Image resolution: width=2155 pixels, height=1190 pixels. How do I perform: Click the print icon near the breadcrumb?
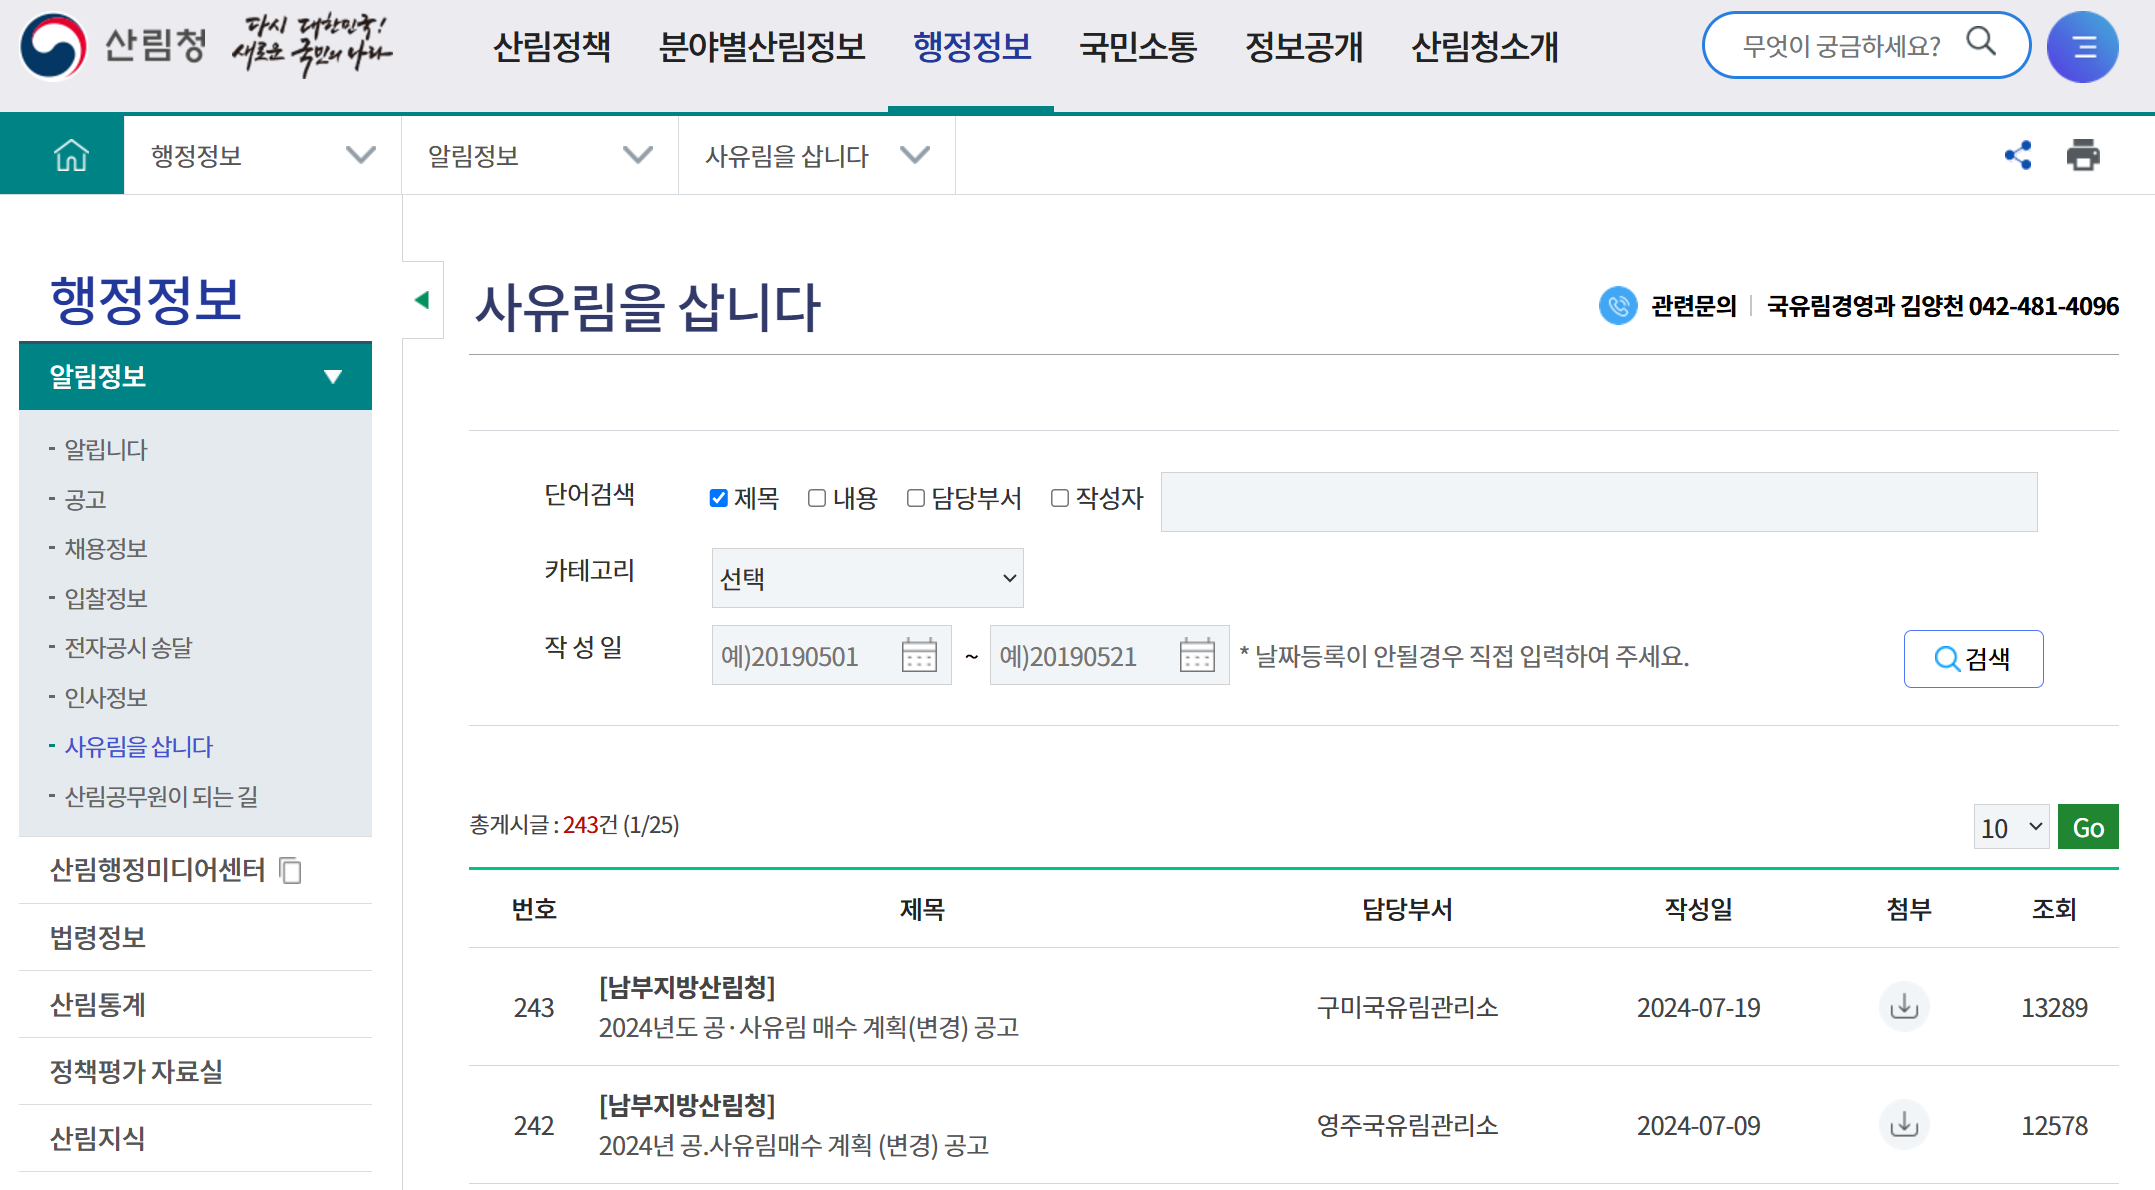coord(2082,155)
